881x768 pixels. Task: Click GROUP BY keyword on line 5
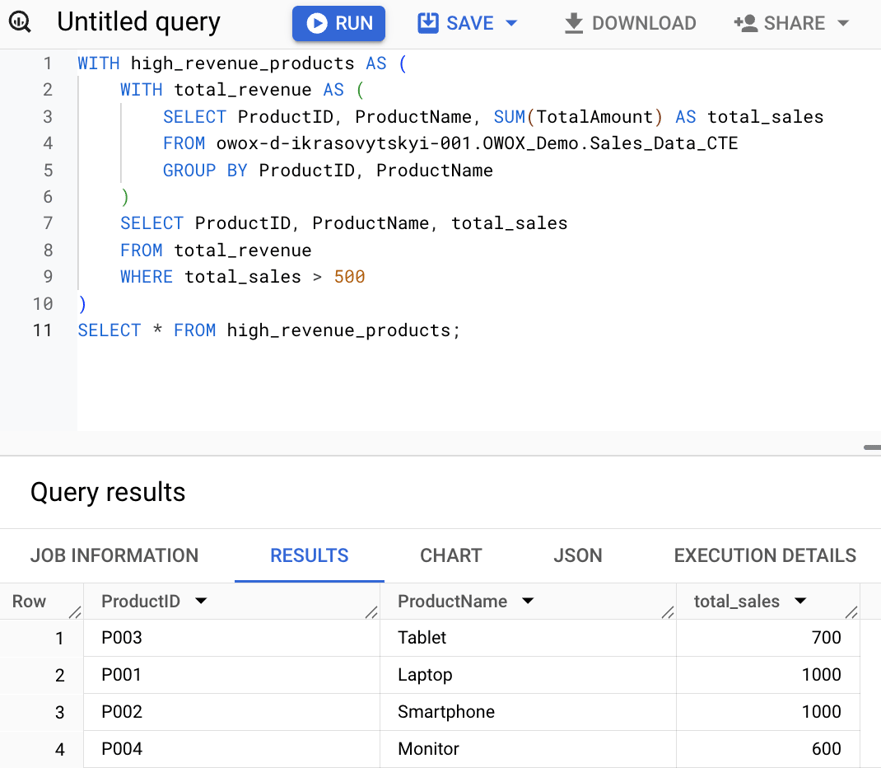(205, 170)
